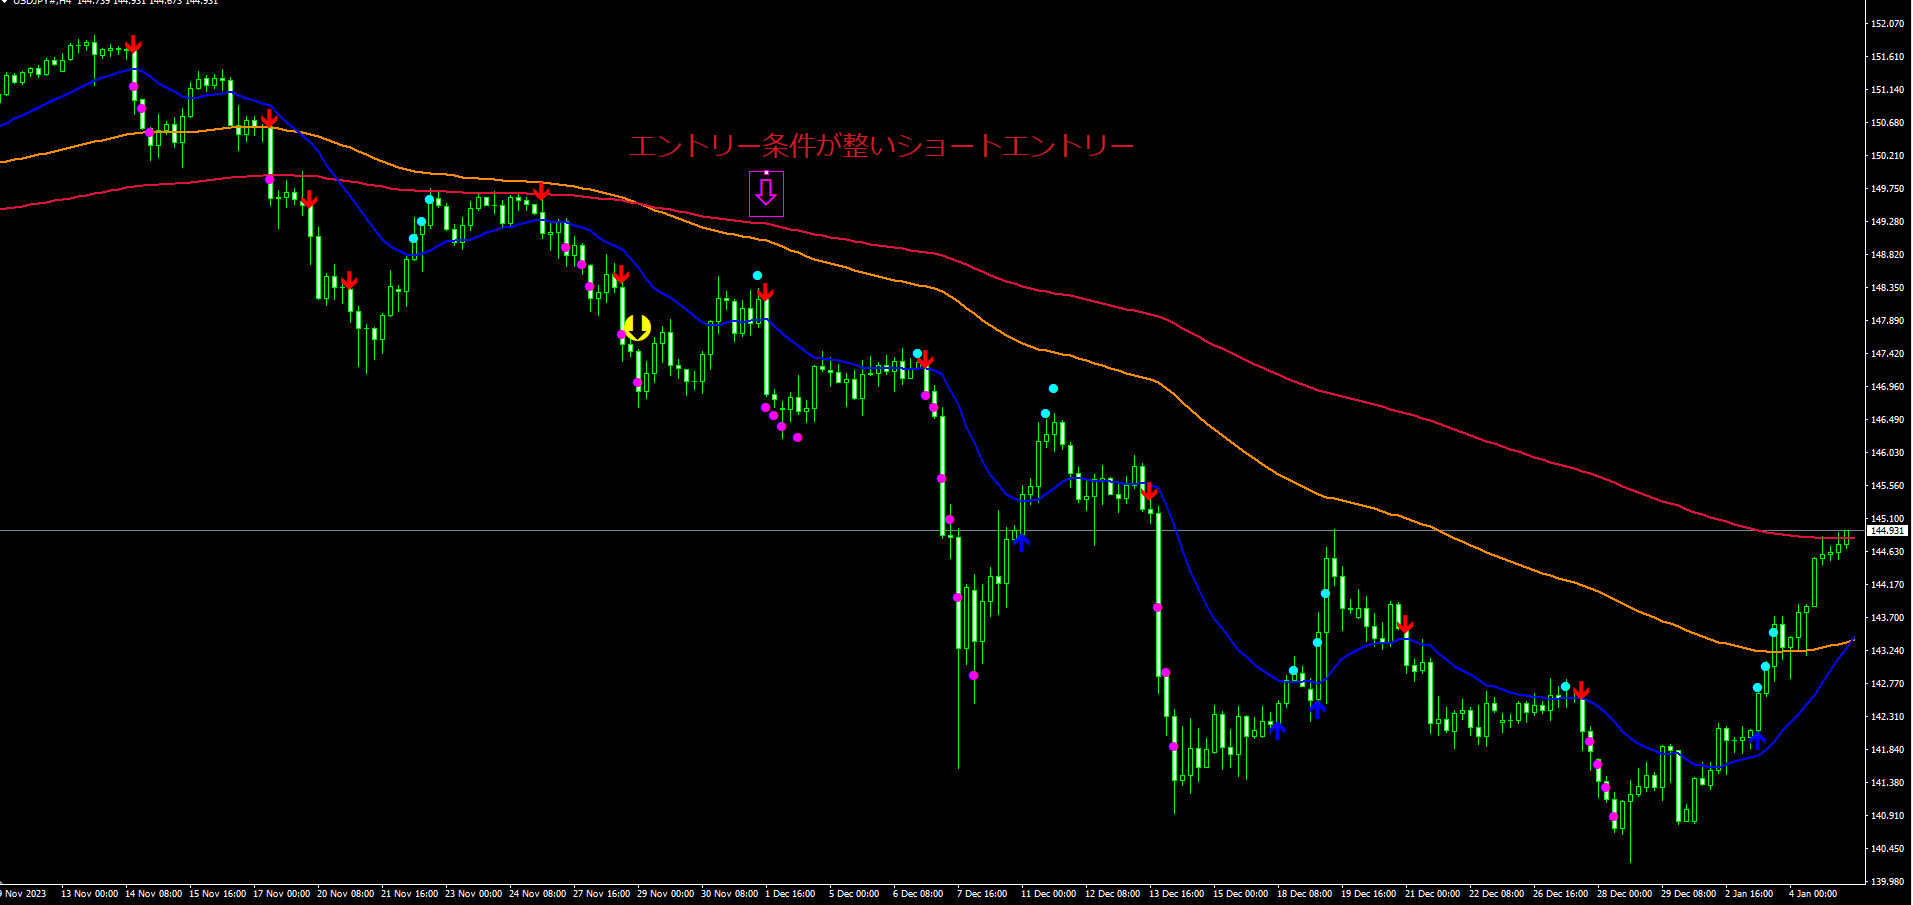This screenshot has height=905, width=1913.
Task: Click the 7 Dec 16:00 time label
Action: click(x=982, y=894)
